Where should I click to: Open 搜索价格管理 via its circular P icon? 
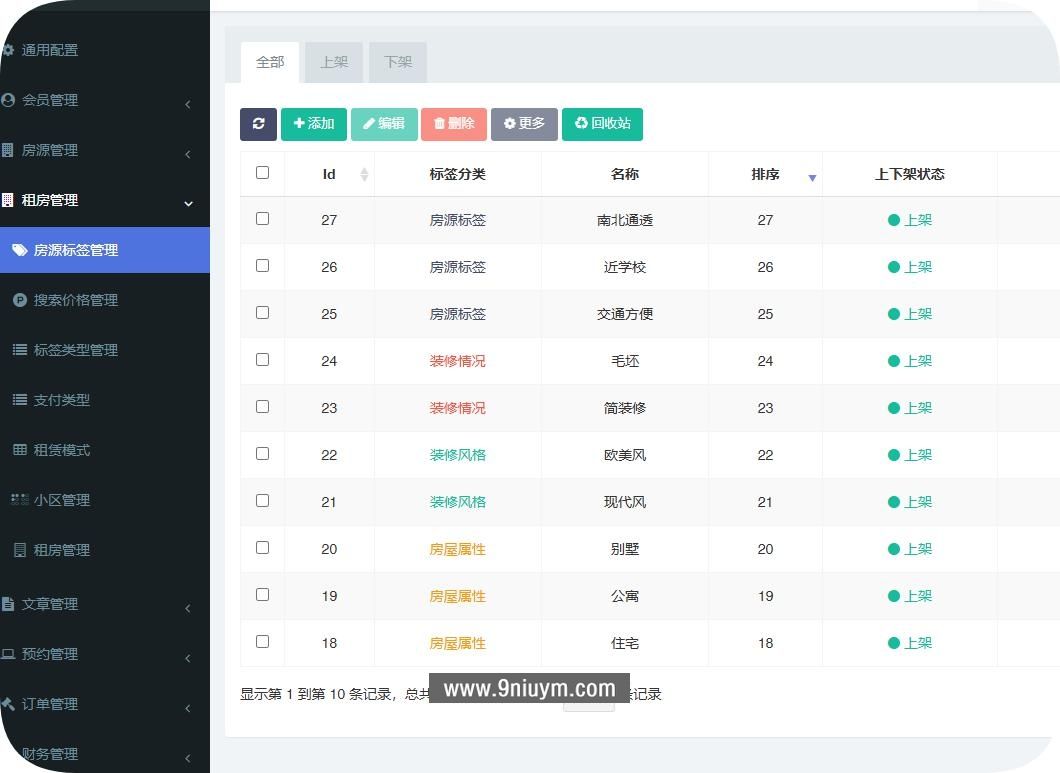click(x=22, y=300)
